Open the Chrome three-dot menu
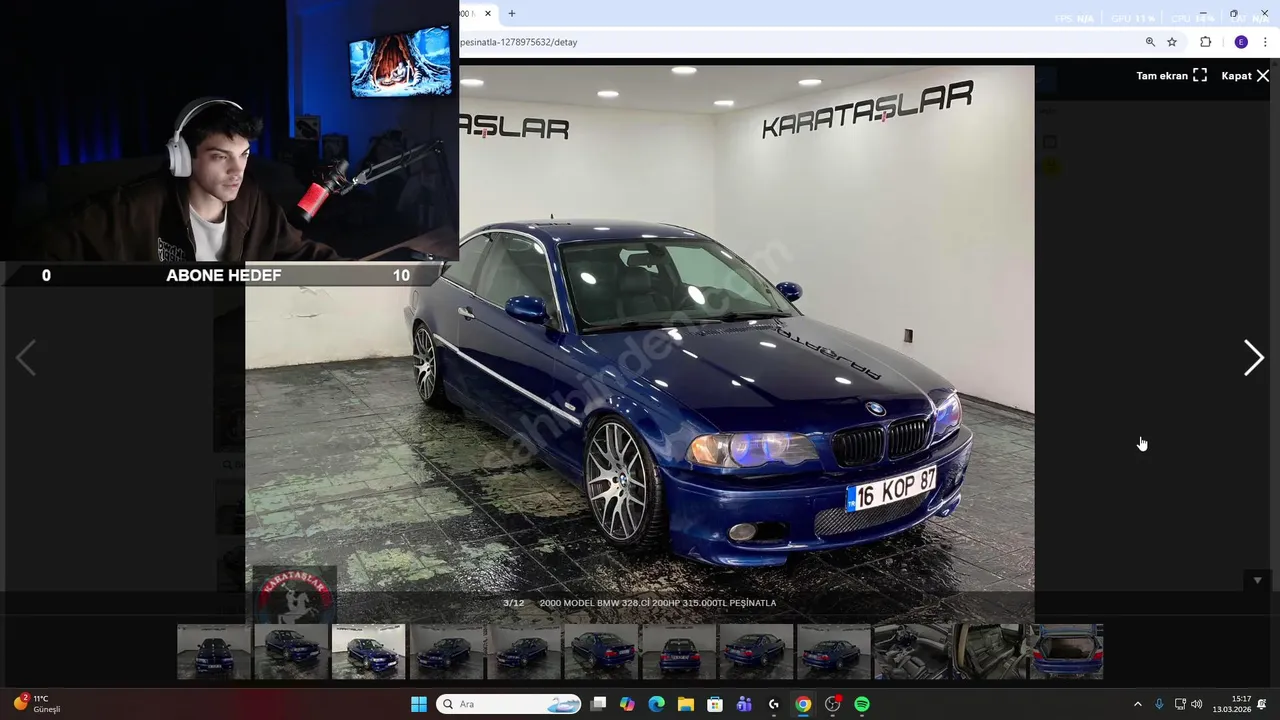Image resolution: width=1280 pixels, height=720 pixels. [x=1266, y=42]
